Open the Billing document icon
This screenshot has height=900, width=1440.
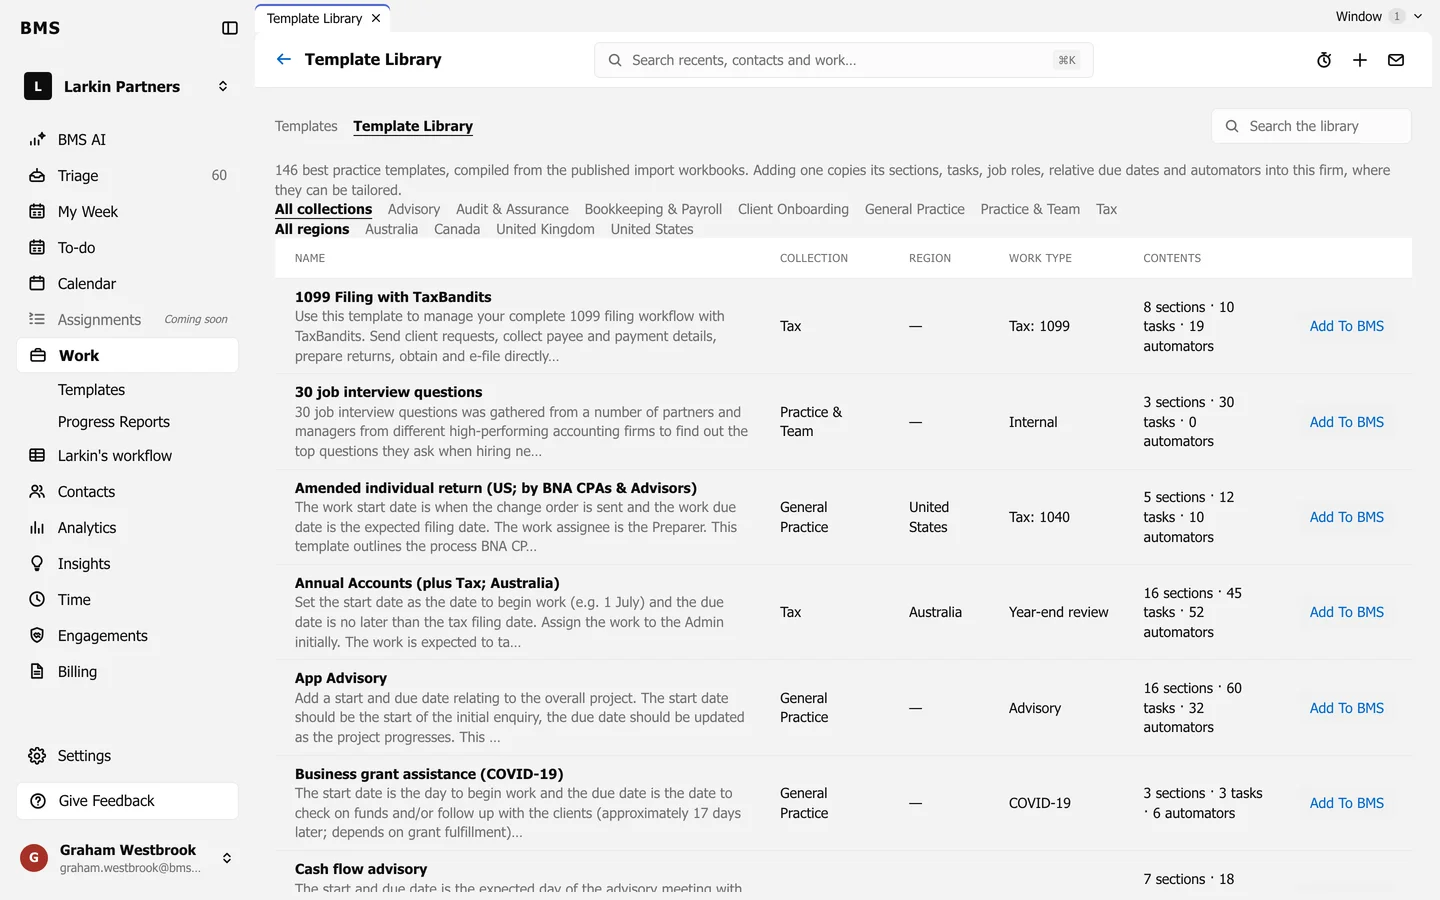pos(37,672)
